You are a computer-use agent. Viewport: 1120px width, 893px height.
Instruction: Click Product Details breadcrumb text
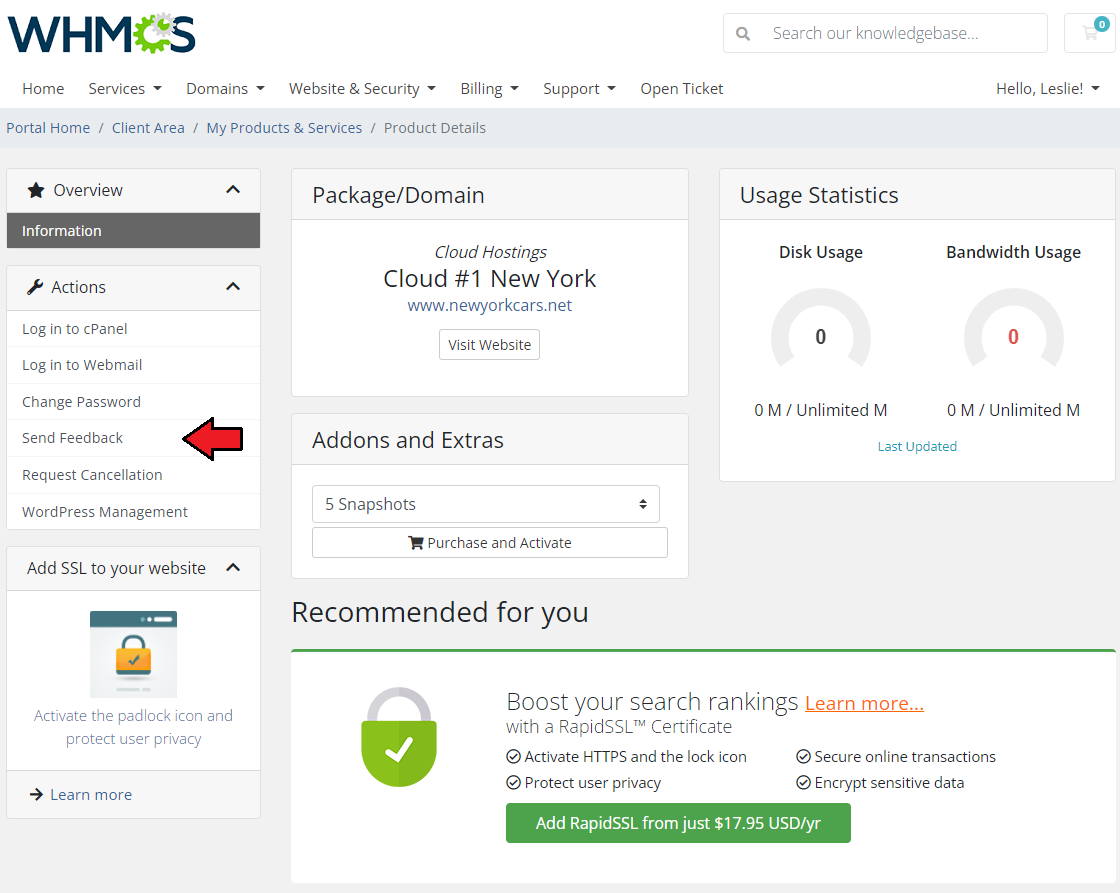[435, 128]
